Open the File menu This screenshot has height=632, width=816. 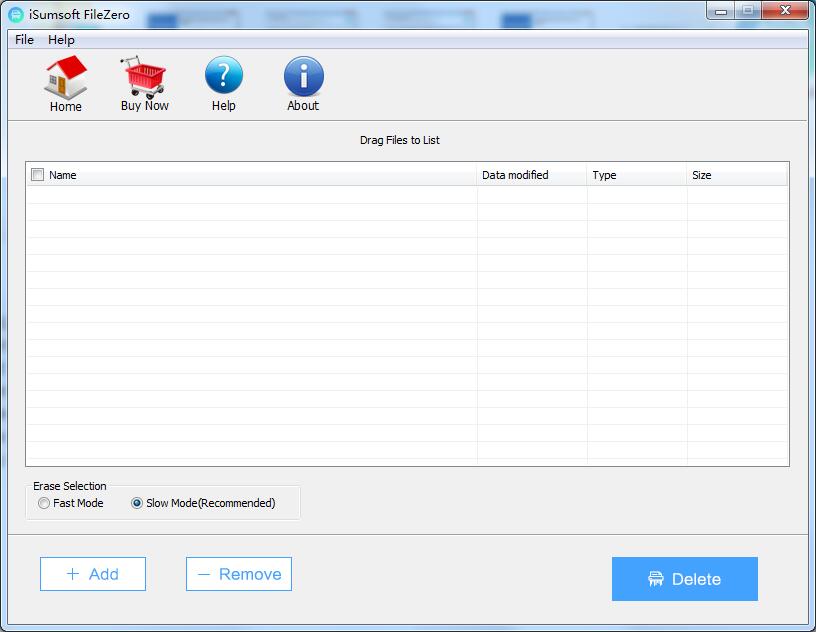pos(23,39)
